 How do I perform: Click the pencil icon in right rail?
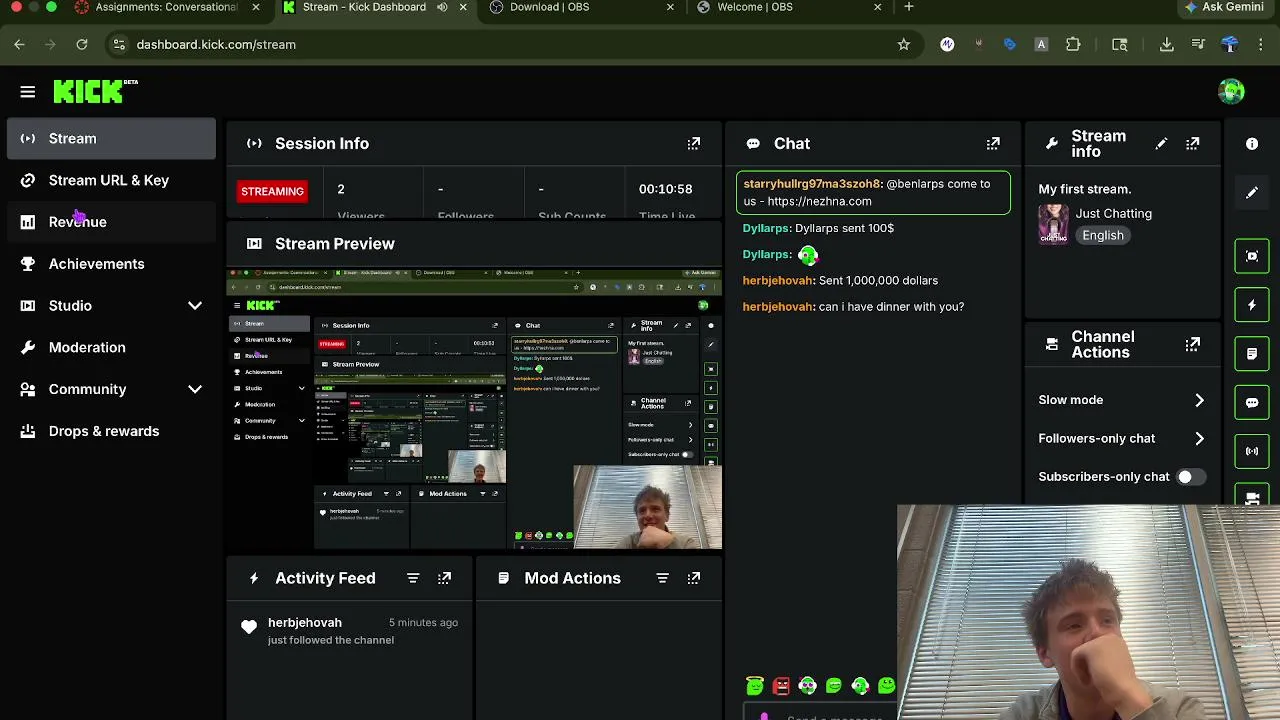pyautogui.click(x=1252, y=193)
